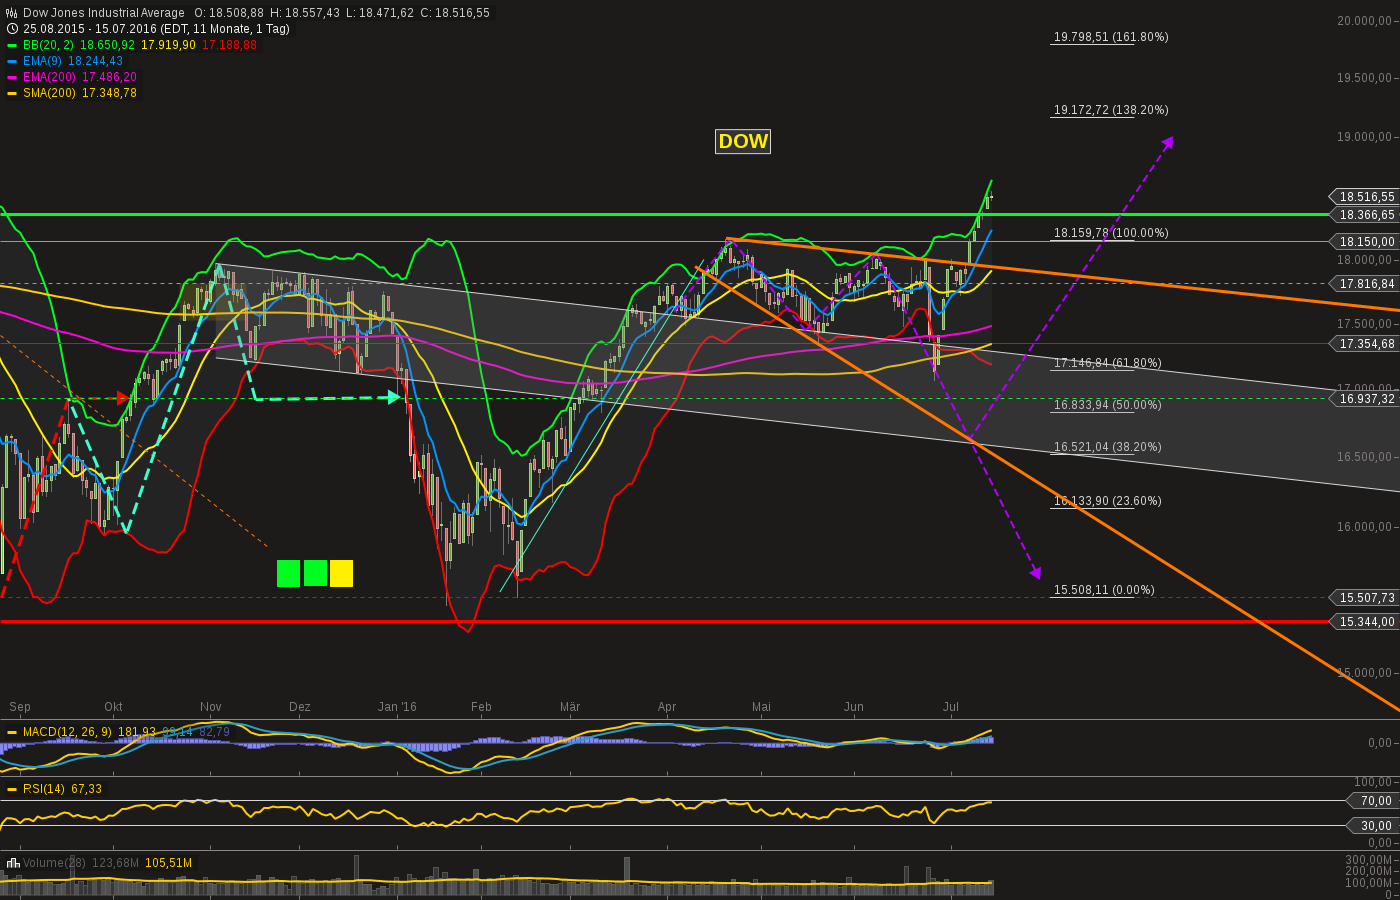
Task: Select the 16.133,90 (23.60%) Fibonacci label
Action: click(1108, 501)
